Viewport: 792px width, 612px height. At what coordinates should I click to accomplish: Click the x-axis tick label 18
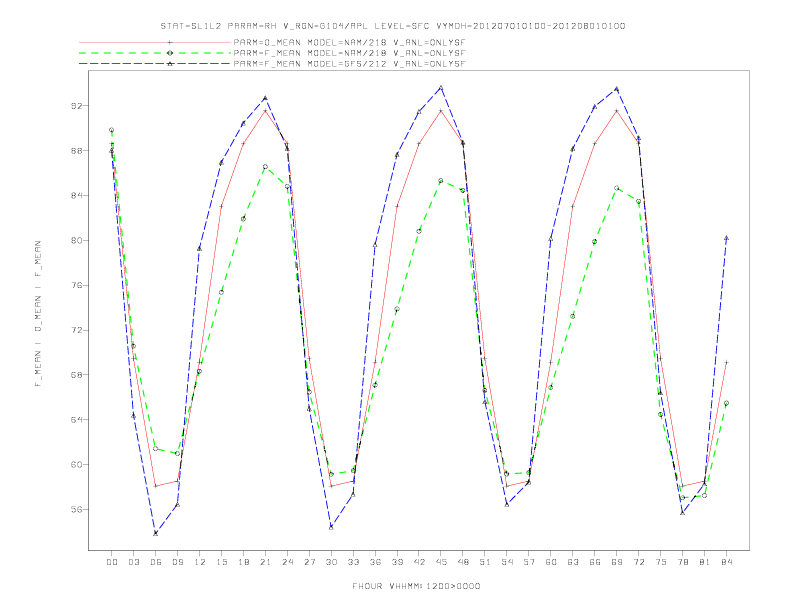pos(243,562)
